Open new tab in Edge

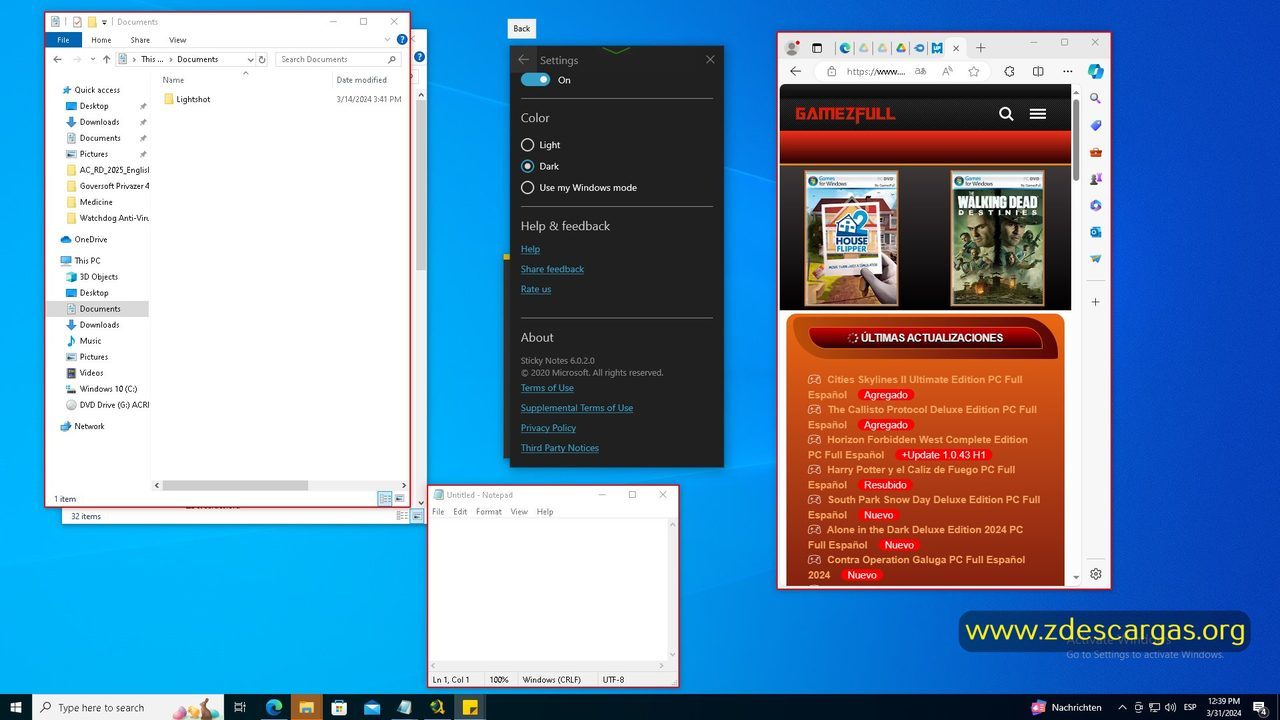pos(980,47)
